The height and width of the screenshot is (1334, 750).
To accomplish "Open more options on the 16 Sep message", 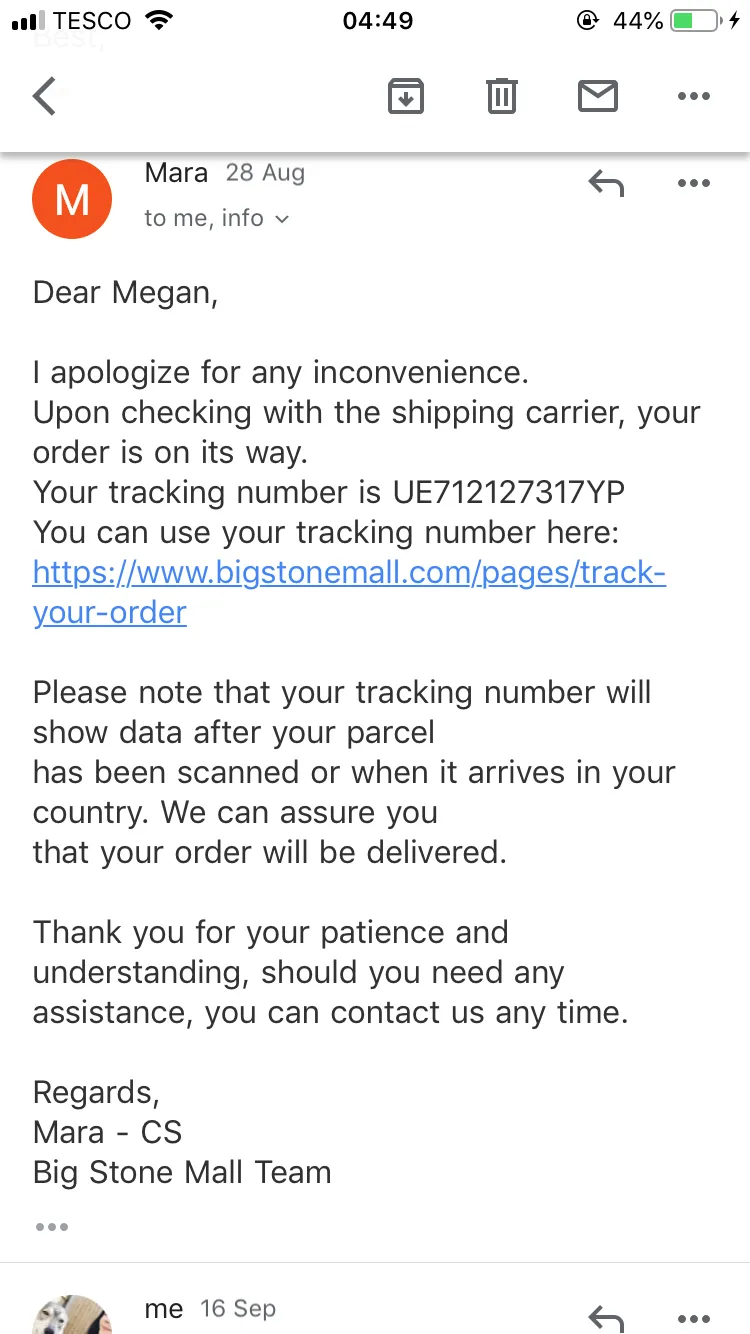I will tap(693, 1320).
